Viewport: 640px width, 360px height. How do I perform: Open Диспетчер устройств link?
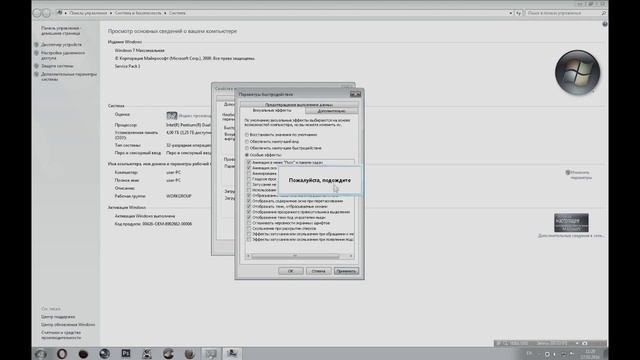[61, 44]
